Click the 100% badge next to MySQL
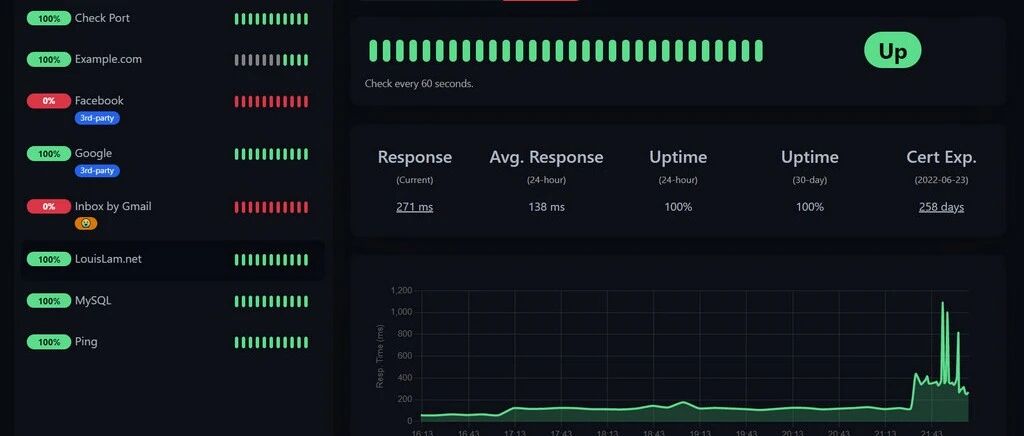This screenshot has height=436, width=1024. 48,301
